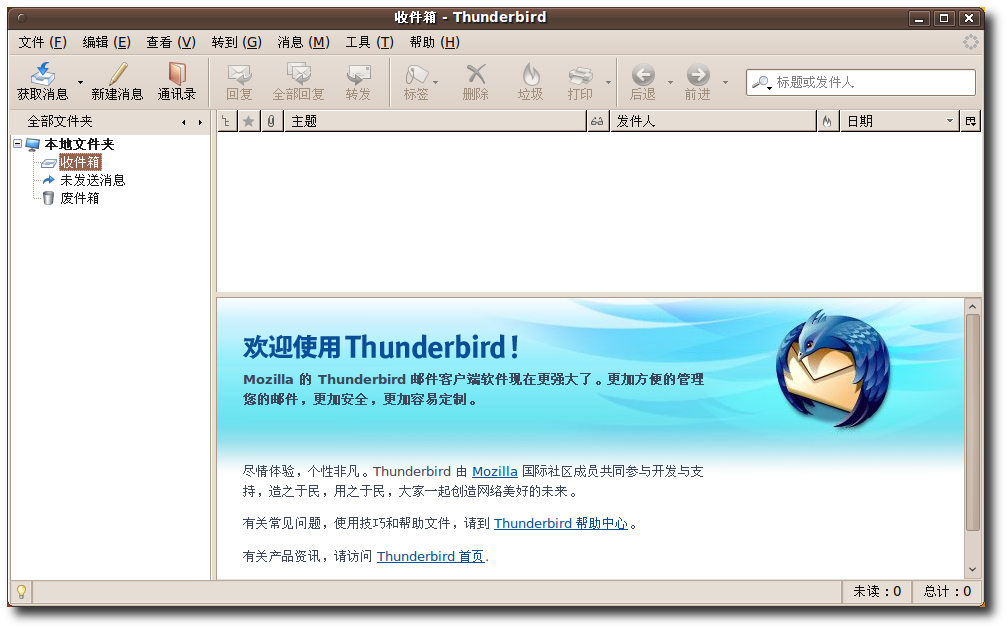Click the thread column header icon
Image resolution: width=1008 pixels, height=630 pixels.
coord(227,121)
